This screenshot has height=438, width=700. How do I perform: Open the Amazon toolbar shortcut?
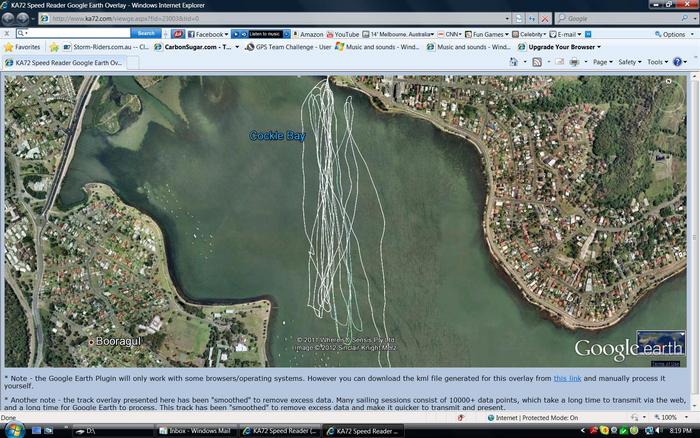pos(308,34)
